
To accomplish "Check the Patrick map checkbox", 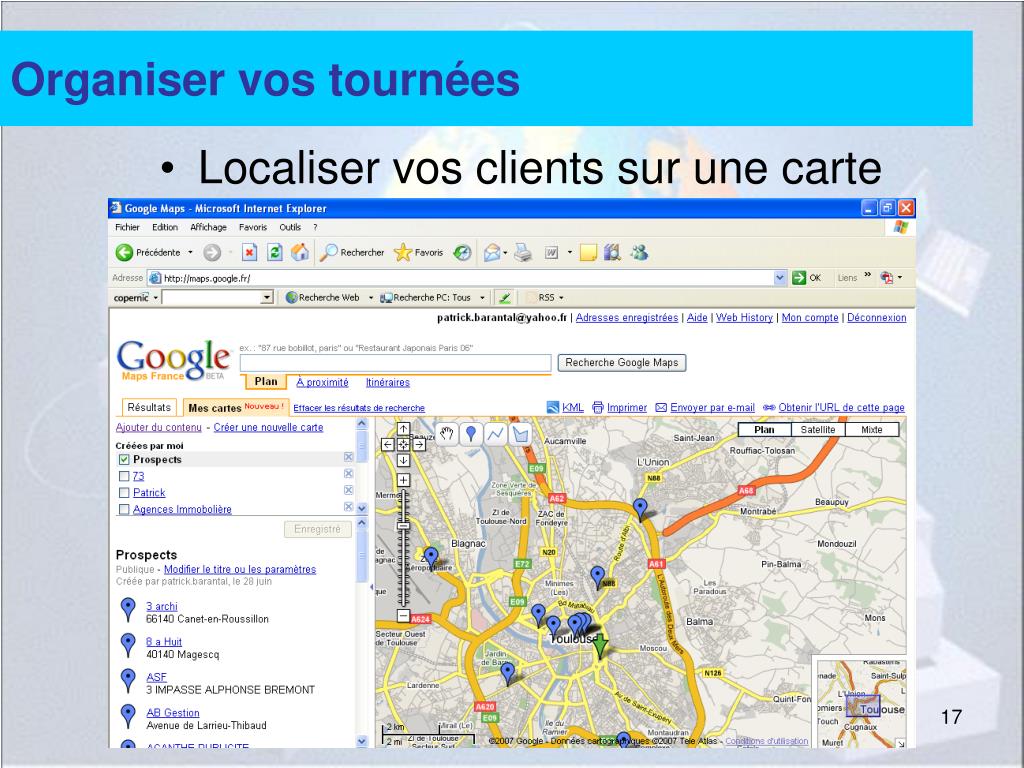I will tap(124, 492).
